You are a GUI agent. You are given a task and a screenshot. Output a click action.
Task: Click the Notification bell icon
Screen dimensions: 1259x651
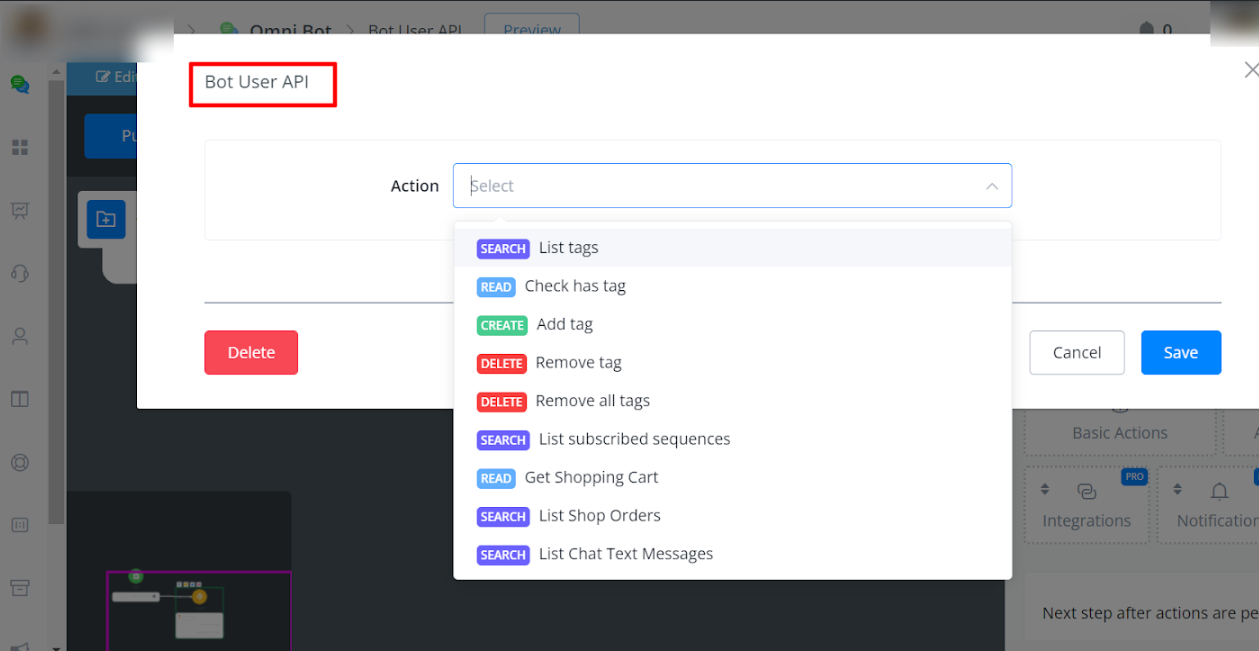pos(1219,491)
